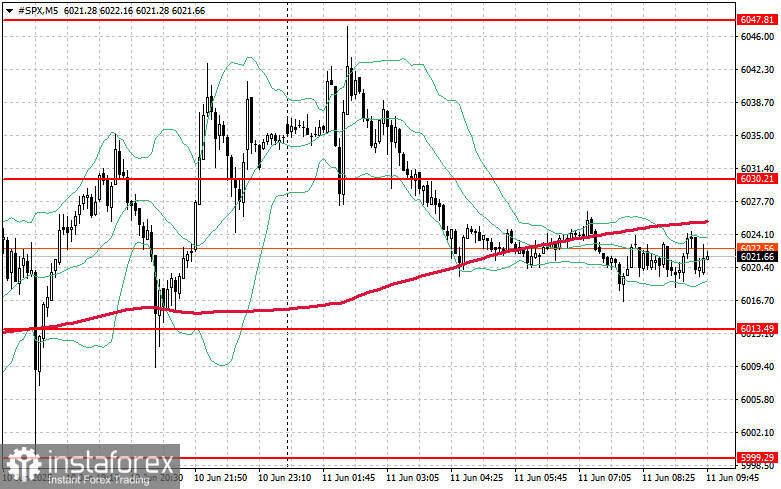This screenshot has height=489, width=781.
Task: Click the 6042.30 price axis label
Action: pos(757,70)
